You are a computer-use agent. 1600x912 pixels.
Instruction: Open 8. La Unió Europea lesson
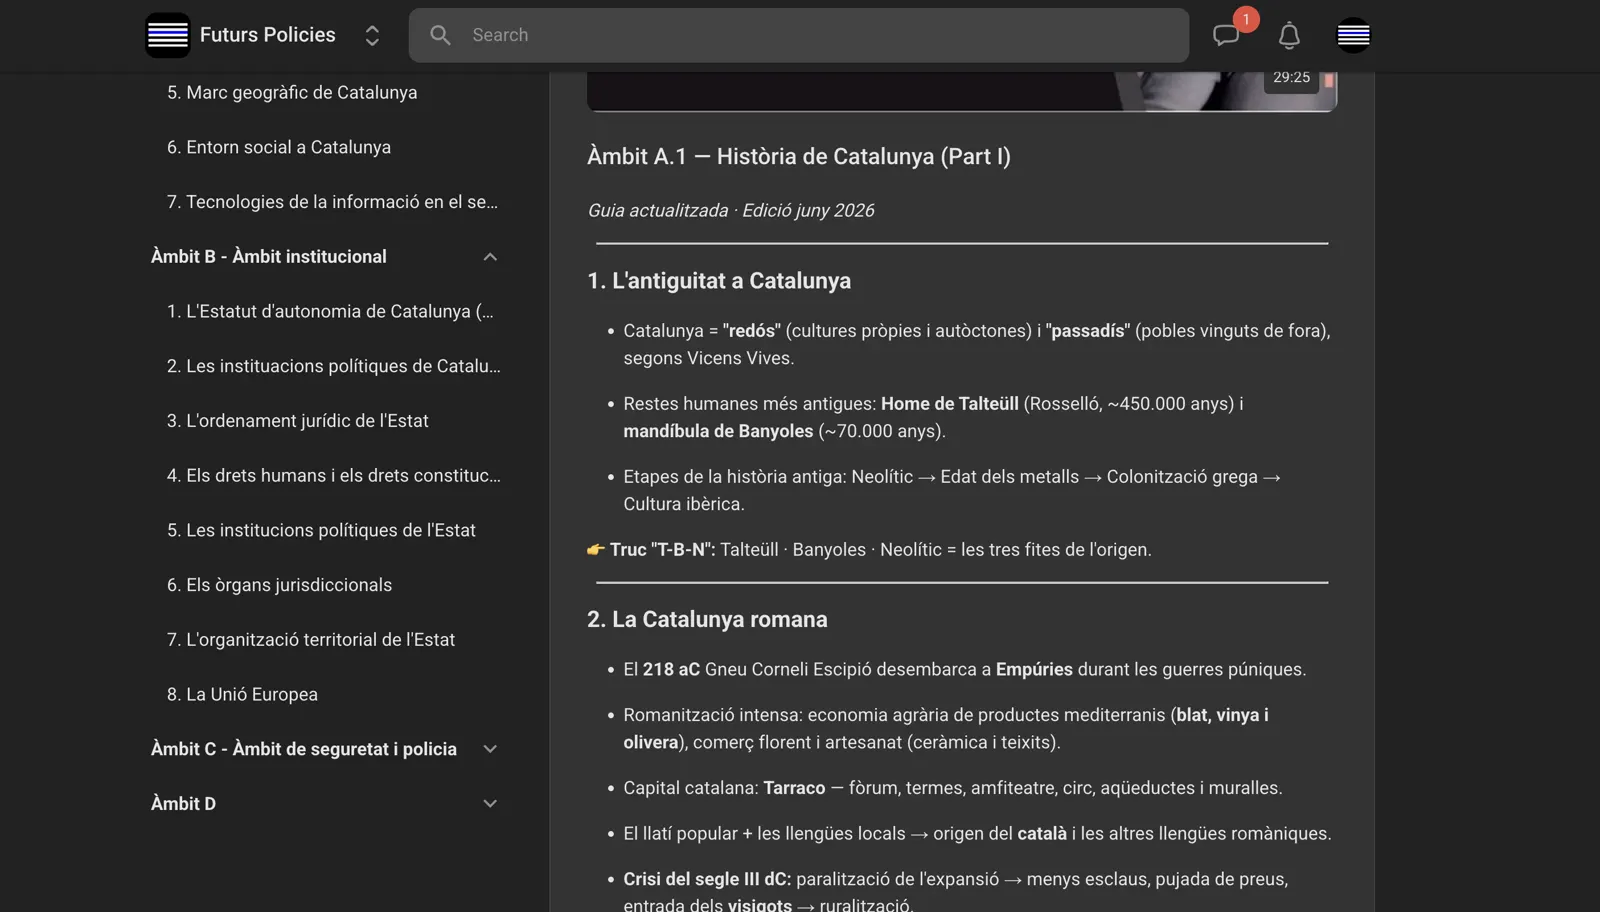click(242, 694)
